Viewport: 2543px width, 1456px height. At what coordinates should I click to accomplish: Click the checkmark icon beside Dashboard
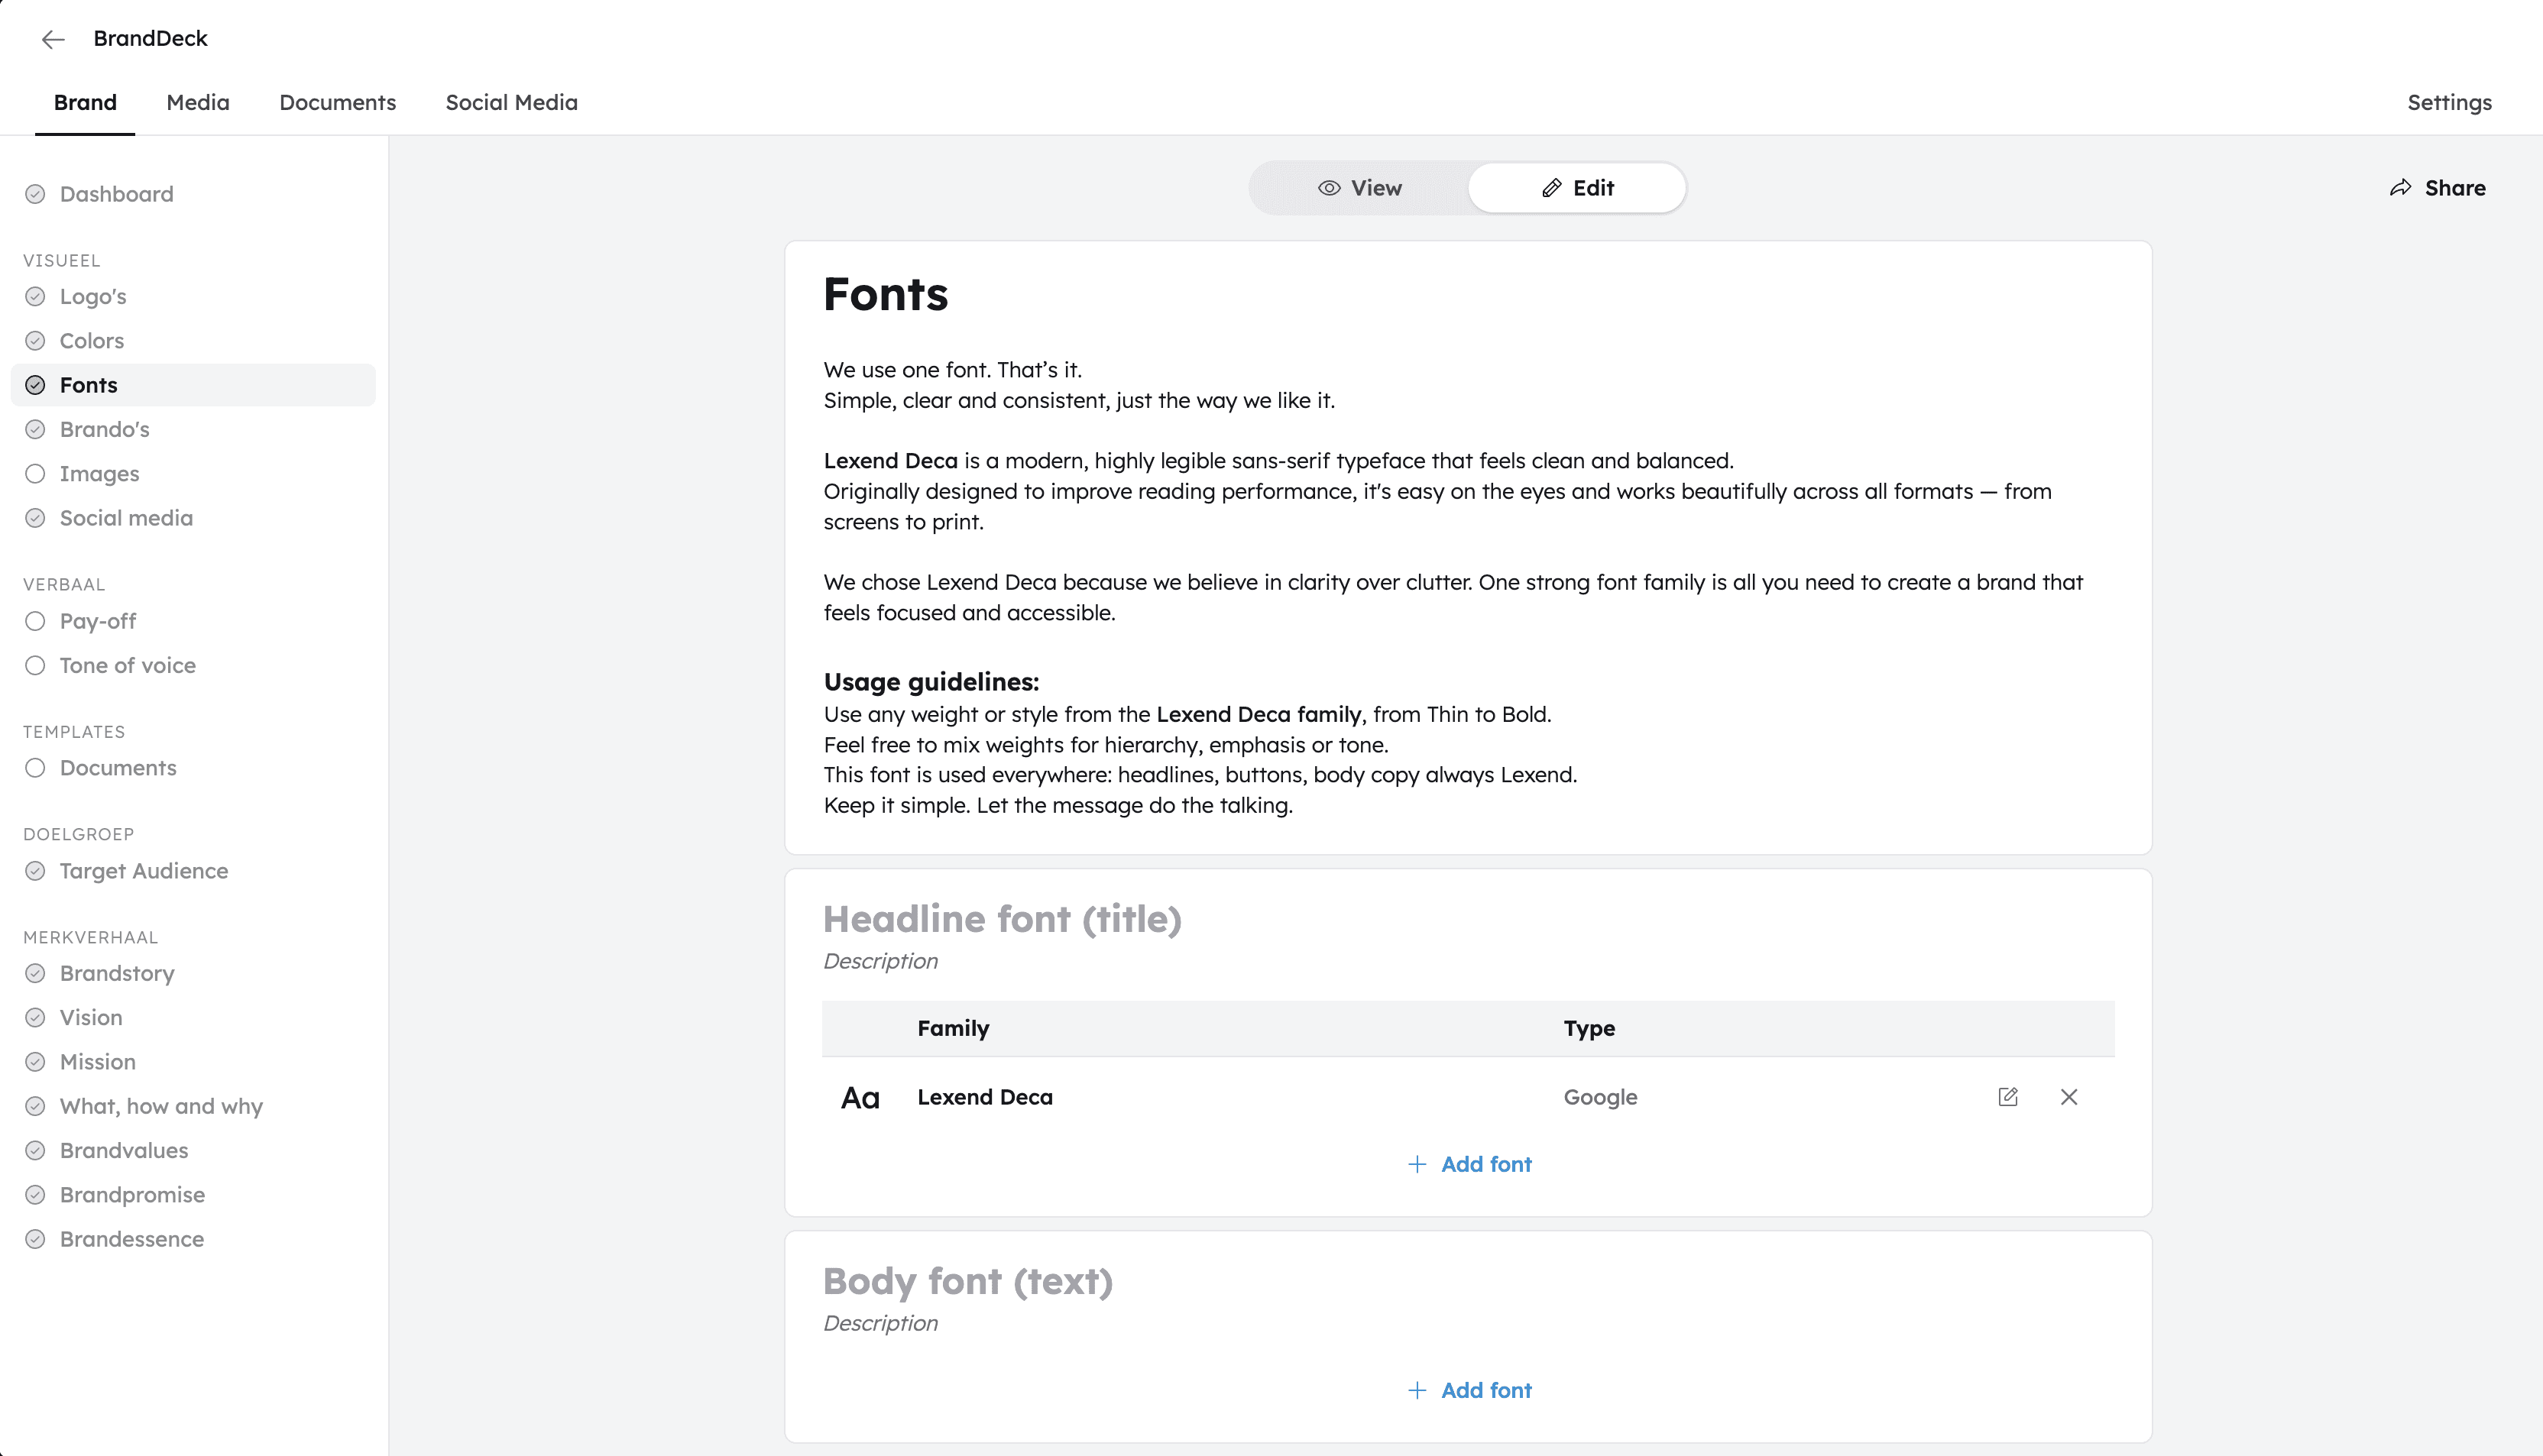tap(35, 194)
